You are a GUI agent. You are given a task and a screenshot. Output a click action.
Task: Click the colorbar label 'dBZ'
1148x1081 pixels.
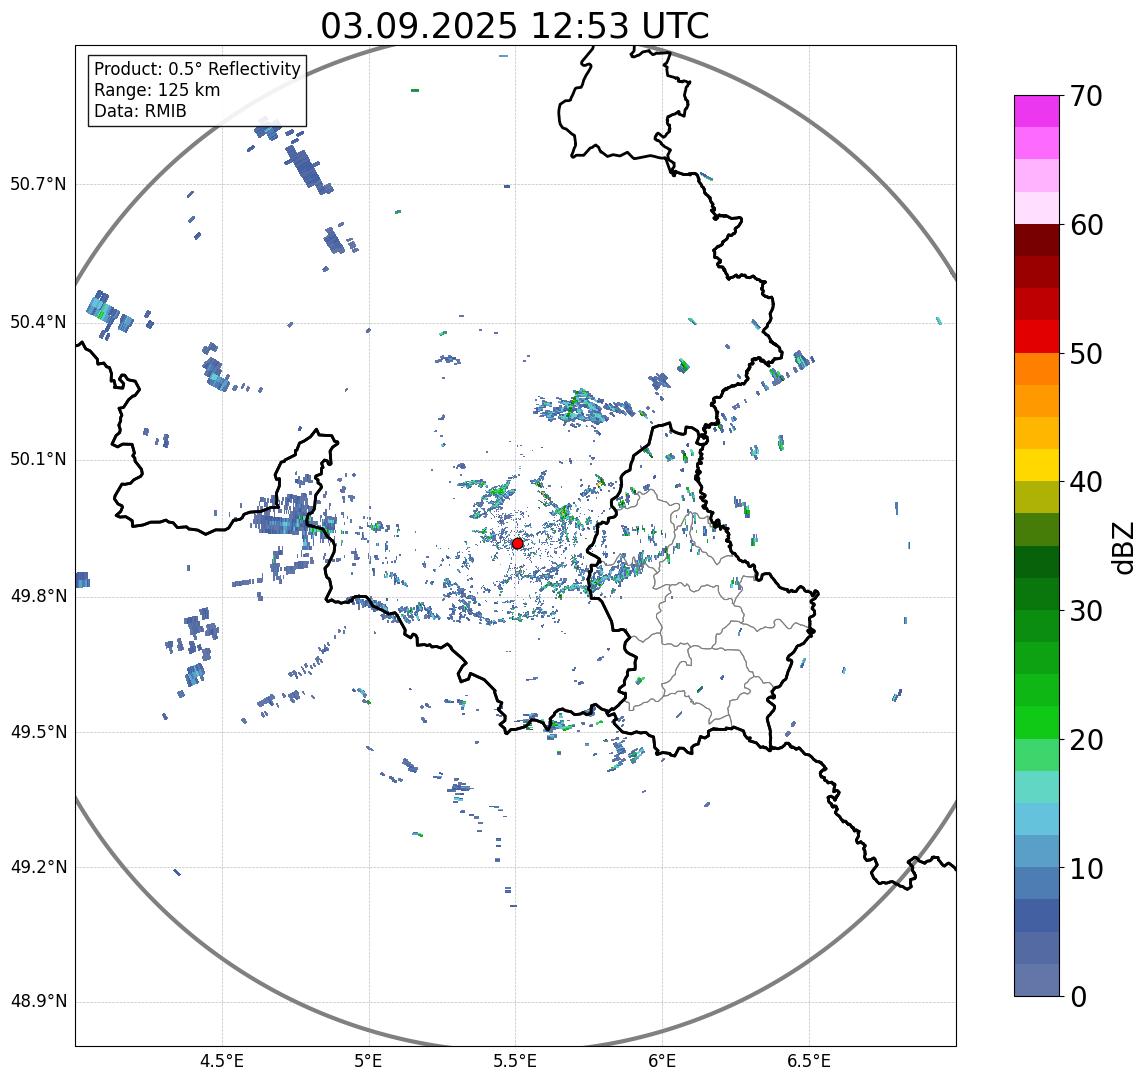click(x=1123, y=548)
